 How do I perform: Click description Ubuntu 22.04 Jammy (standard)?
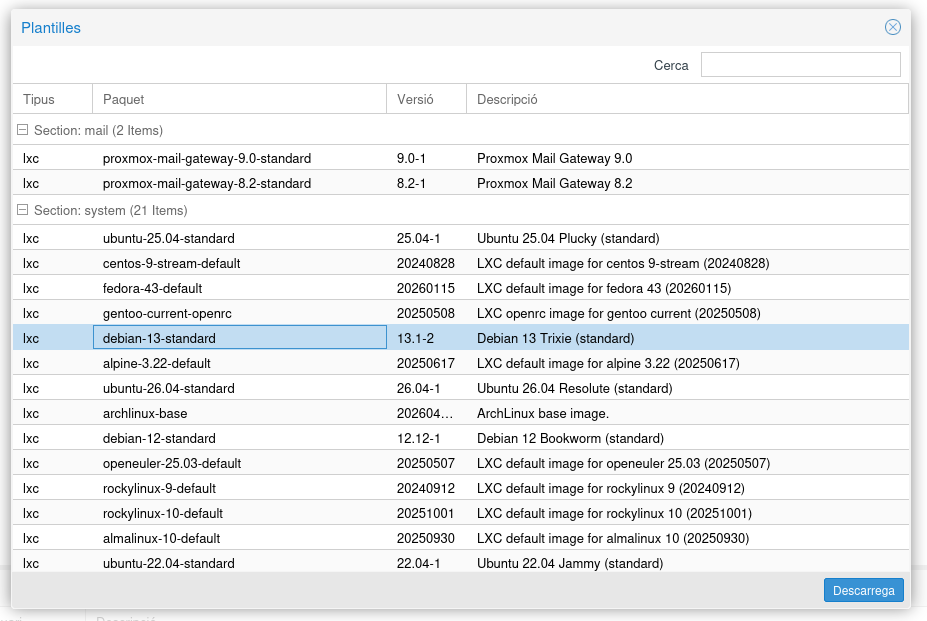(x=570, y=563)
